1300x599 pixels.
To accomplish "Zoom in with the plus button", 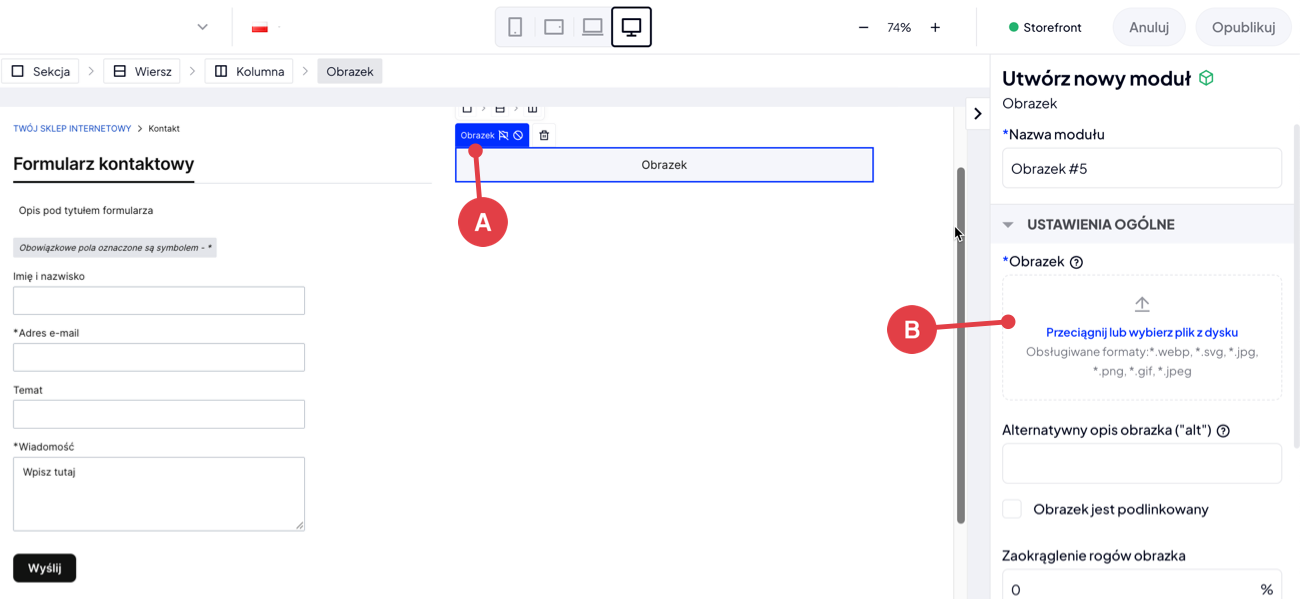I will tap(935, 27).
